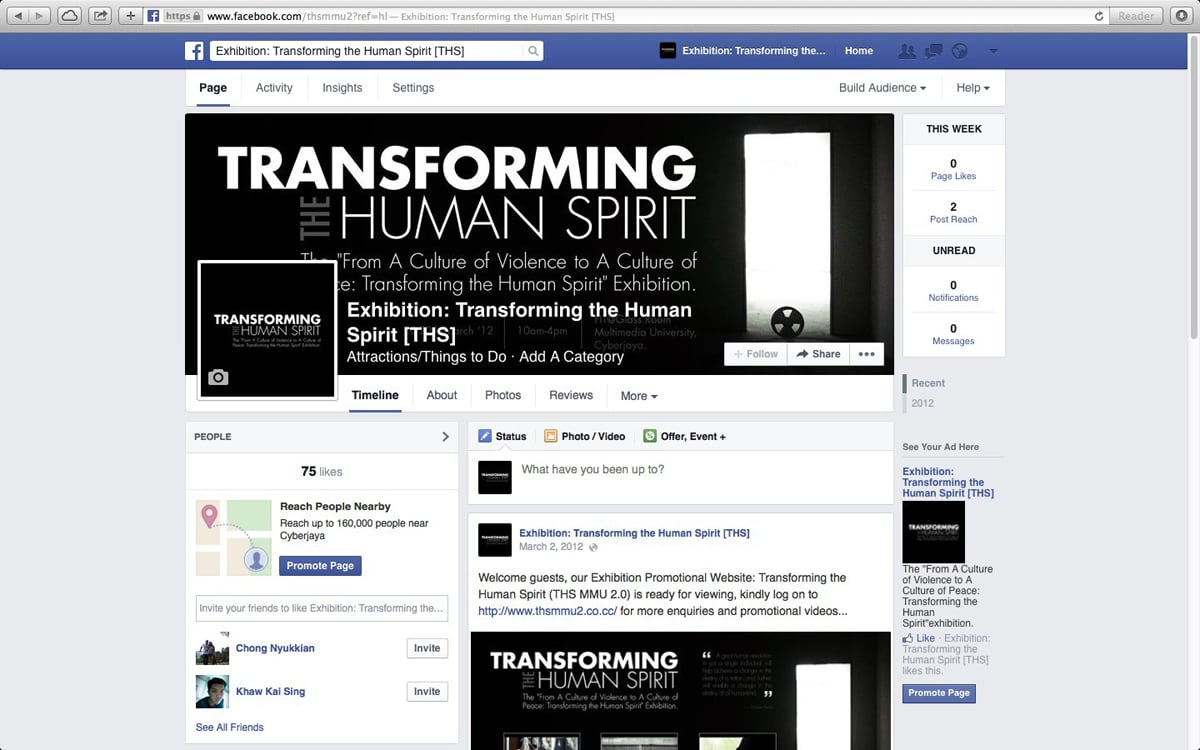Click the Safari share icon

pos(100,16)
